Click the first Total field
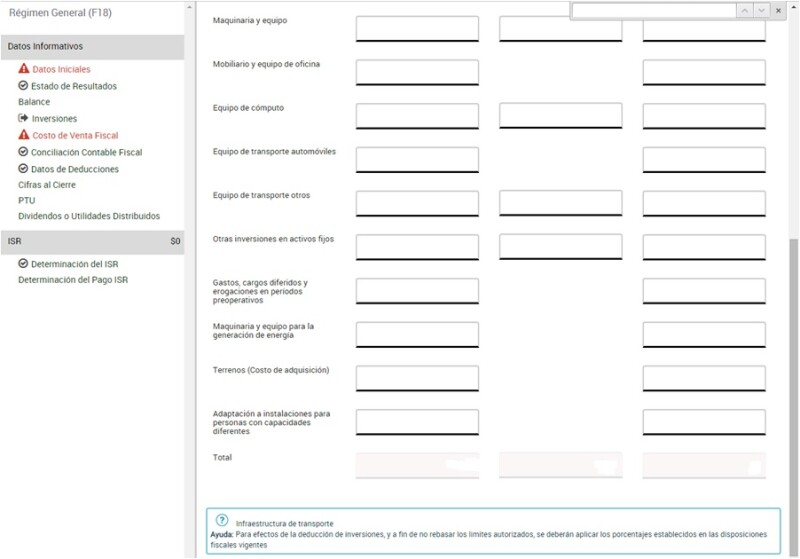The height and width of the screenshot is (559, 800). (x=417, y=466)
